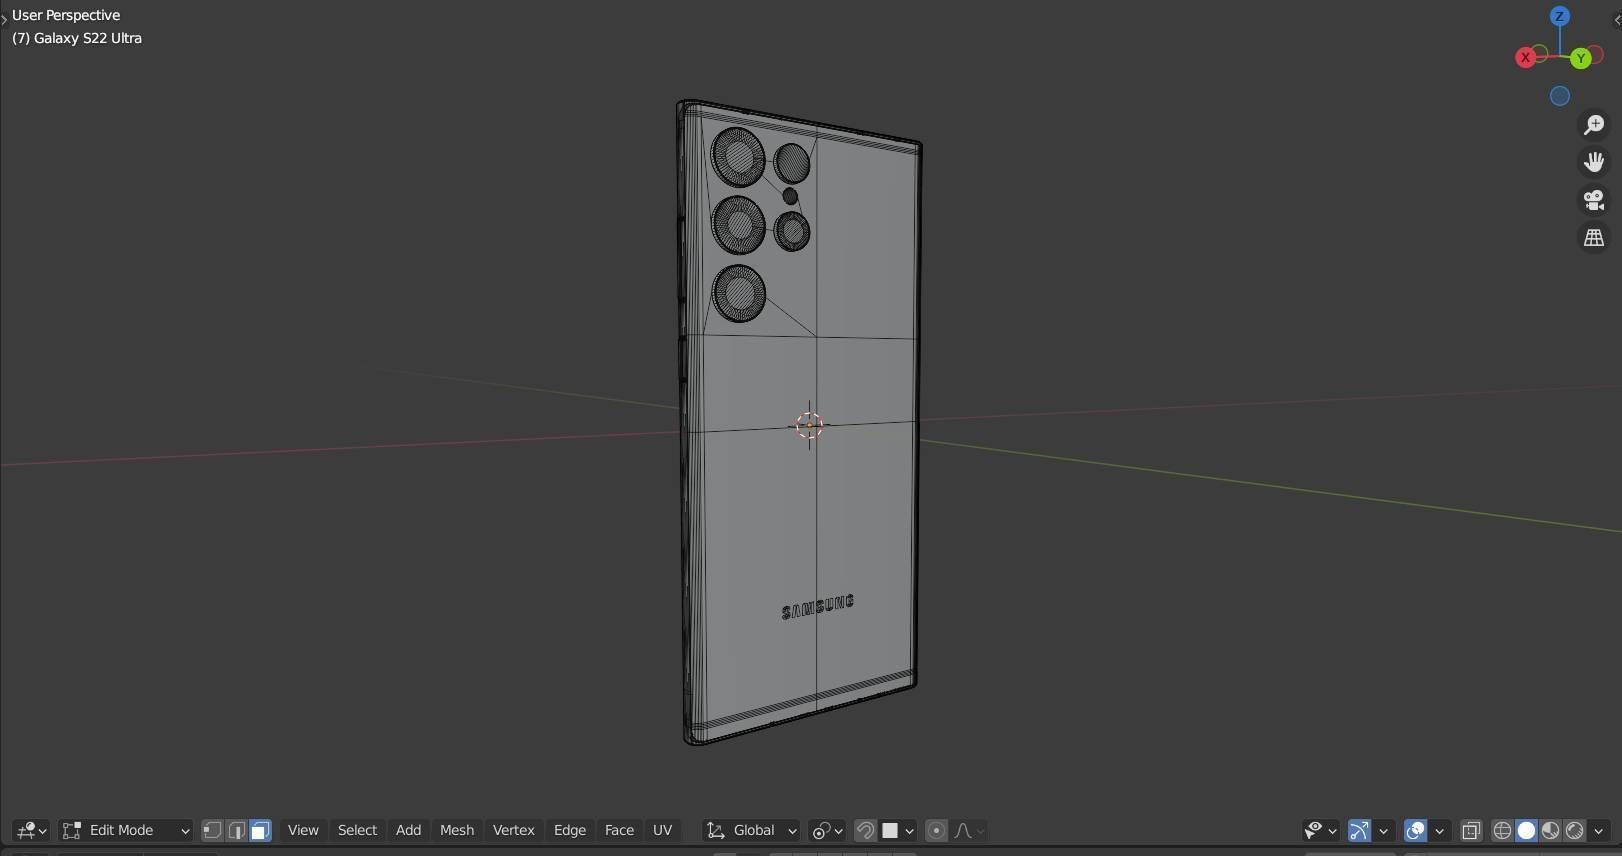
Task: Open the editor type selector
Action: (x=31, y=830)
